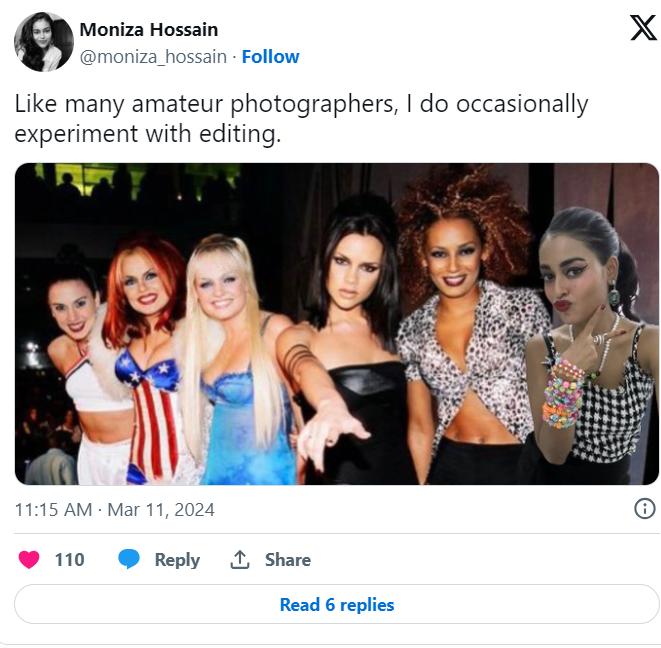Viewport: 661px width, 648px height.
Task: Click the display name Moniza Hossain
Action: pos(149,29)
